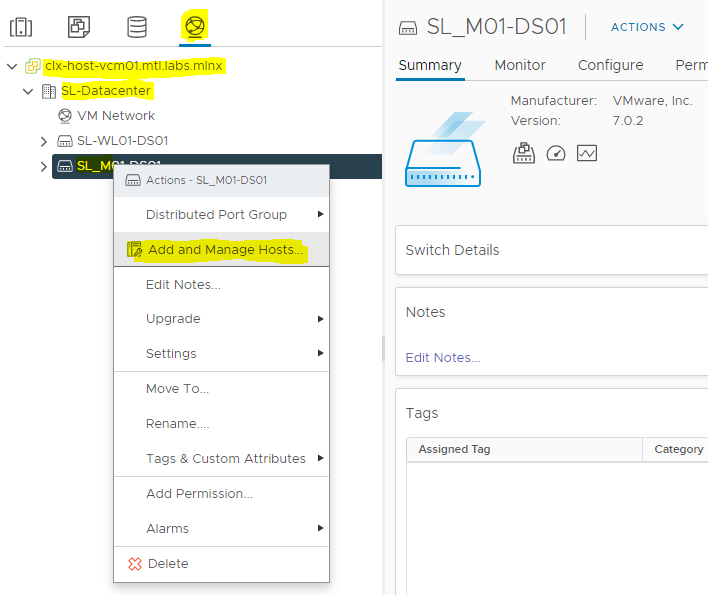The image size is (708, 595).
Task: Select clx-host-vcm01.mtl.labs.mlnx in the tree
Action: click(x=134, y=66)
